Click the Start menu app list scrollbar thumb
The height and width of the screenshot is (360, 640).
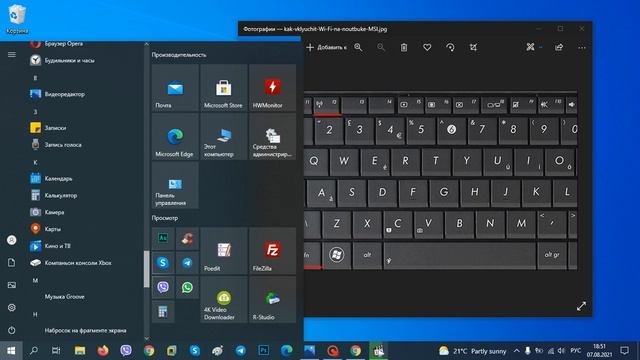147,269
